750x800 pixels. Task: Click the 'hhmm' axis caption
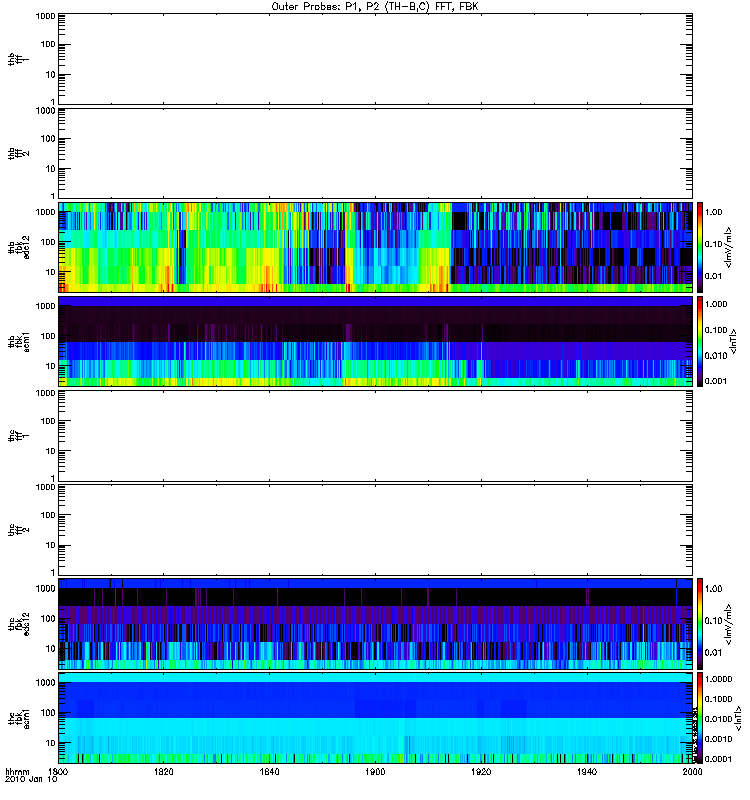pos(17,772)
